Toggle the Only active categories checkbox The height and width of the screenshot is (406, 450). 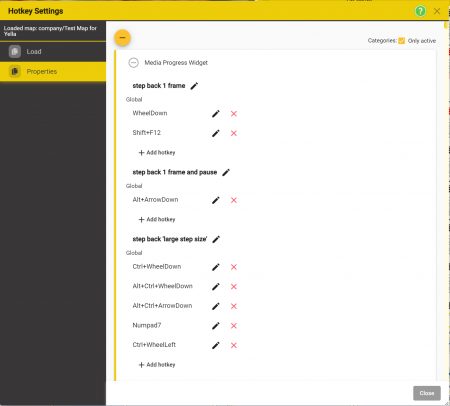pyautogui.click(x=402, y=41)
